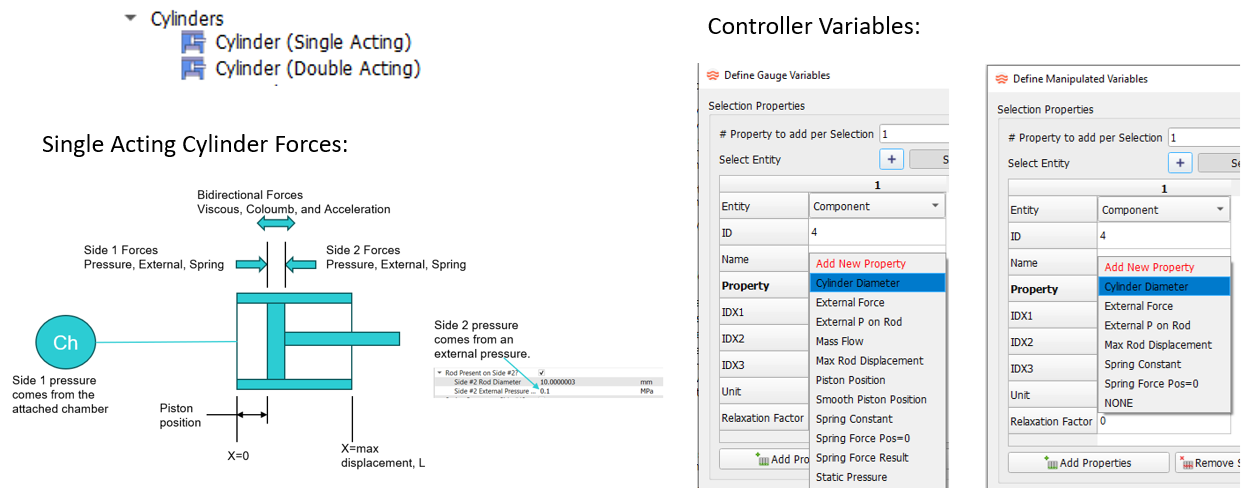Click the Define Gauge Variables window icon

(x=713, y=75)
